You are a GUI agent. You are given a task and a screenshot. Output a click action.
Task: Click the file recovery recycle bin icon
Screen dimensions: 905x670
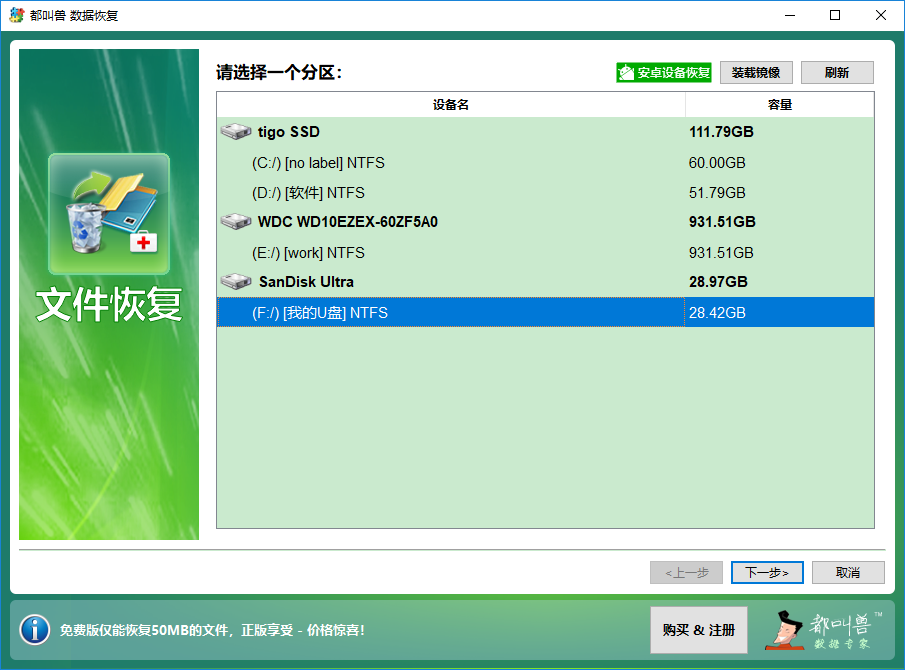coord(109,214)
